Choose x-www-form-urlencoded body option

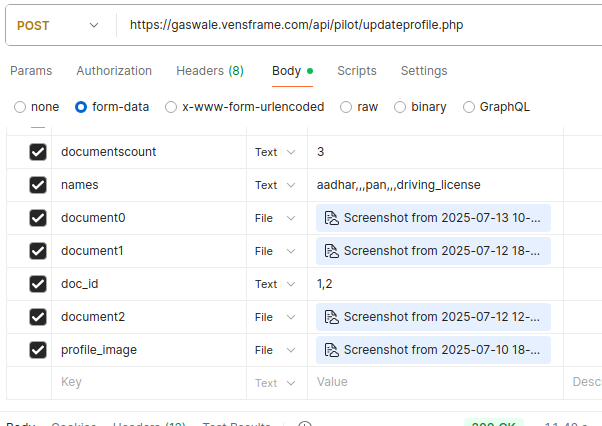pos(171,107)
